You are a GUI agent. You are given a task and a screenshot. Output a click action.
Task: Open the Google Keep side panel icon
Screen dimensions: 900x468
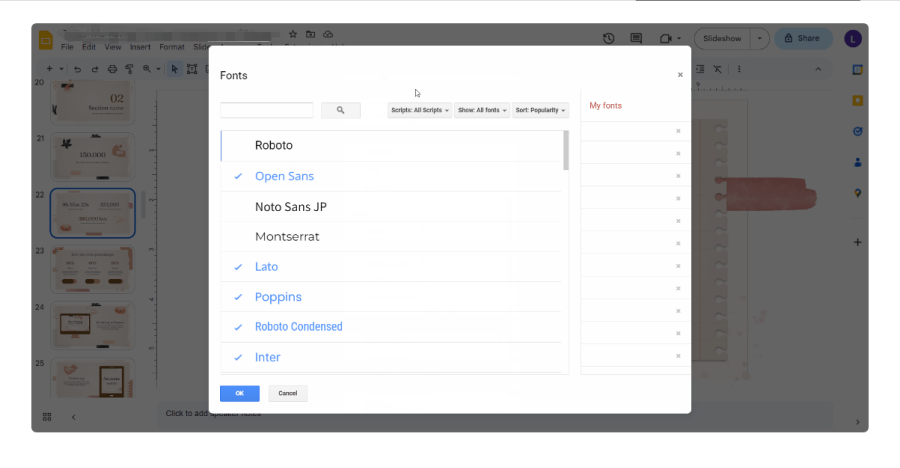857,100
